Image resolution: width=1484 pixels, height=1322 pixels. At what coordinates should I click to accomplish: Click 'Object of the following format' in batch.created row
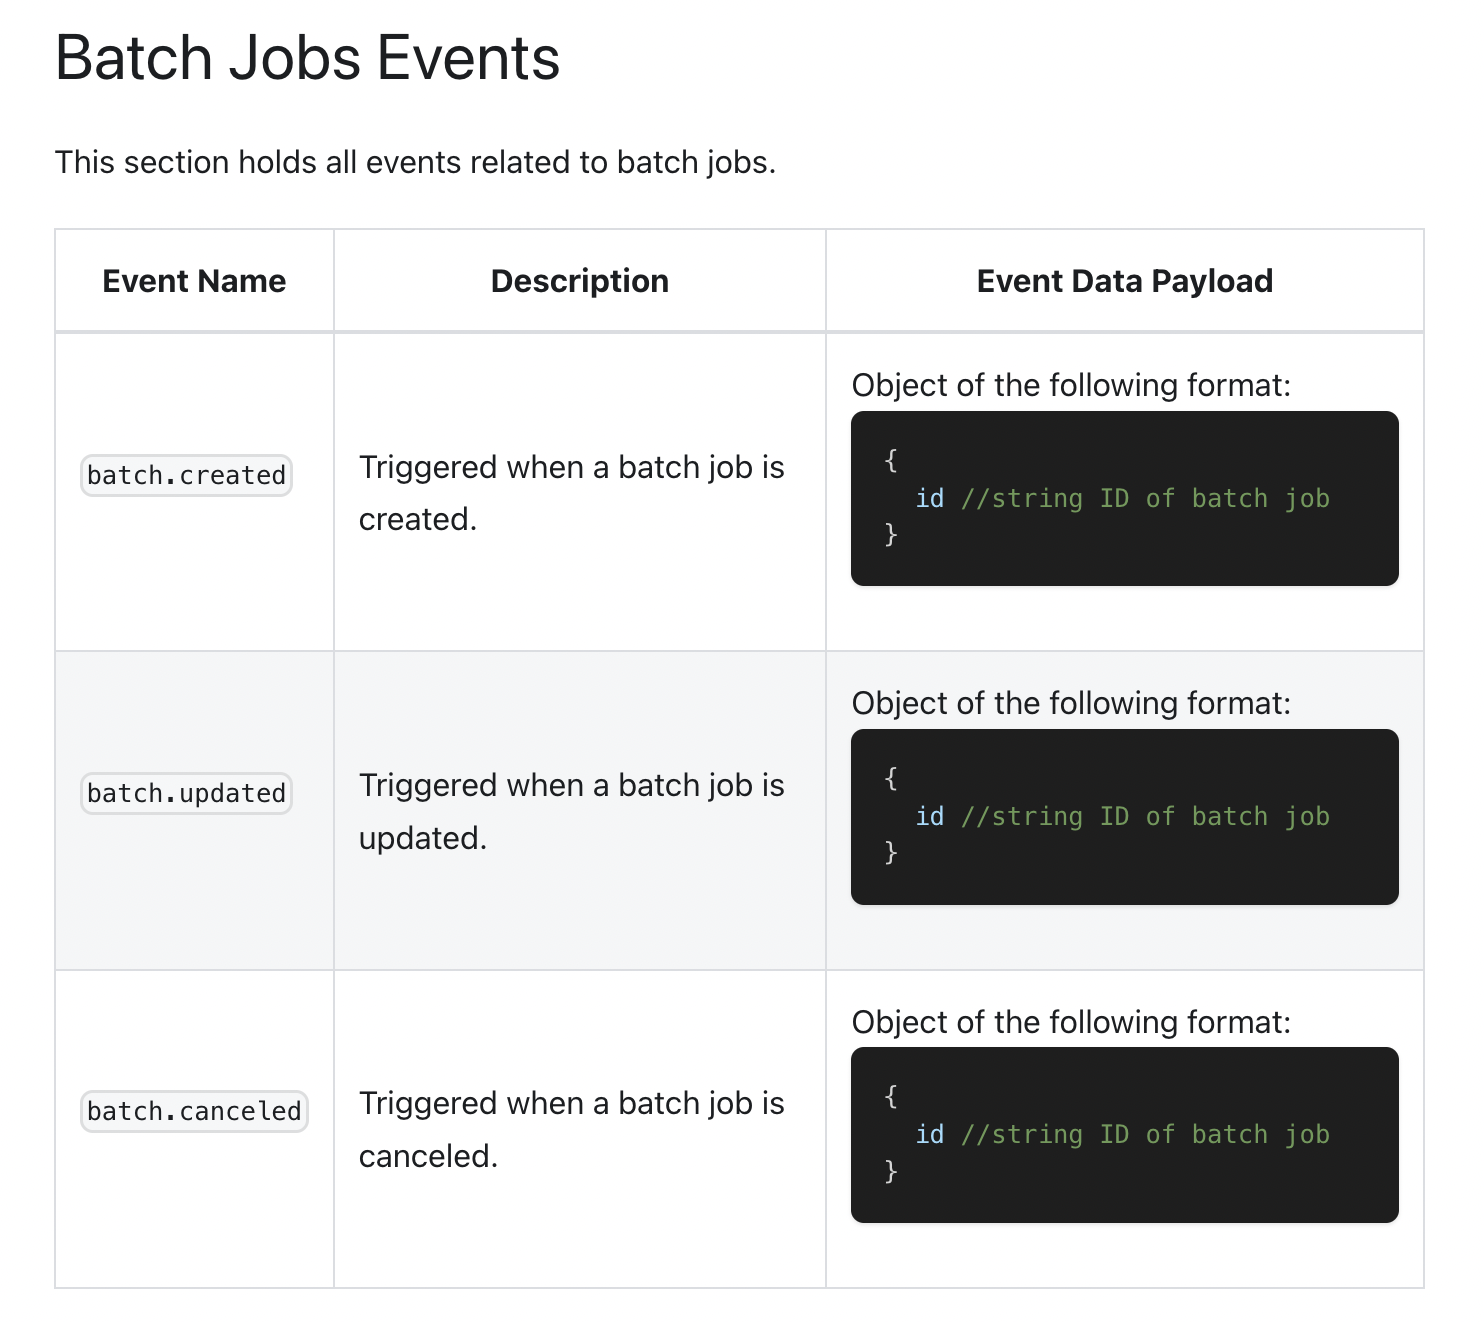coord(1071,385)
